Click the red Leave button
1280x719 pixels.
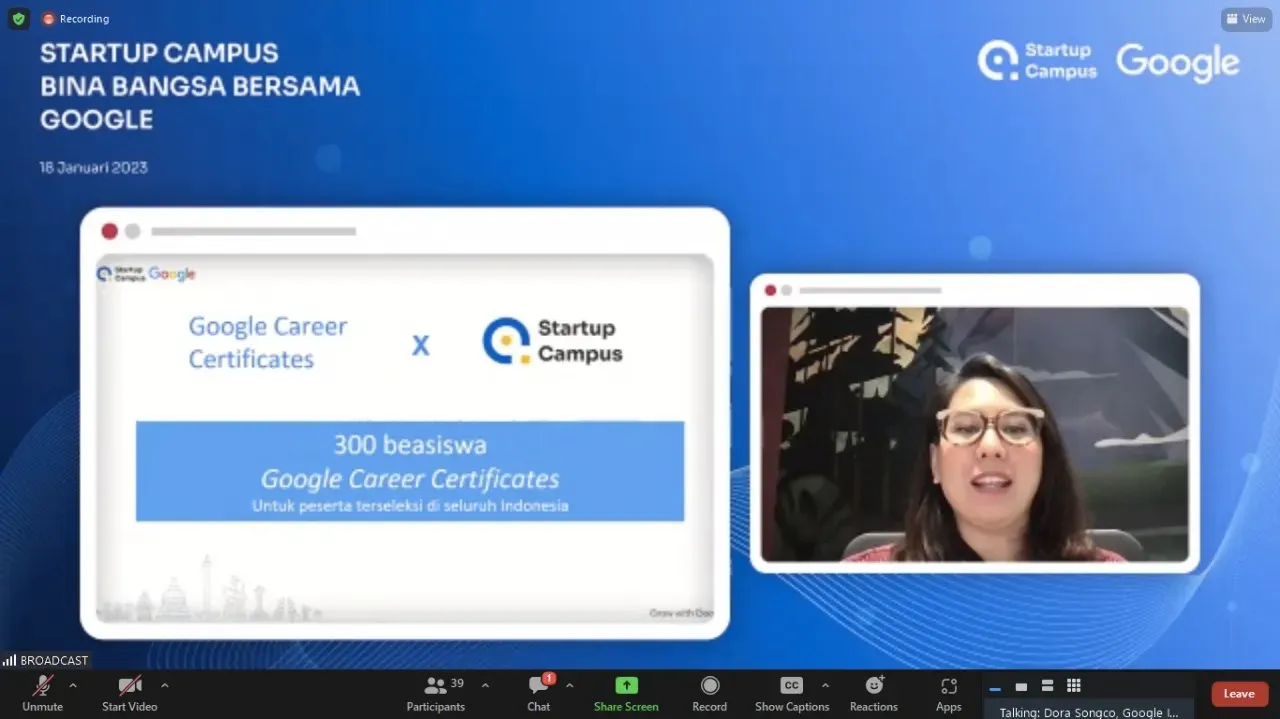(x=1239, y=694)
